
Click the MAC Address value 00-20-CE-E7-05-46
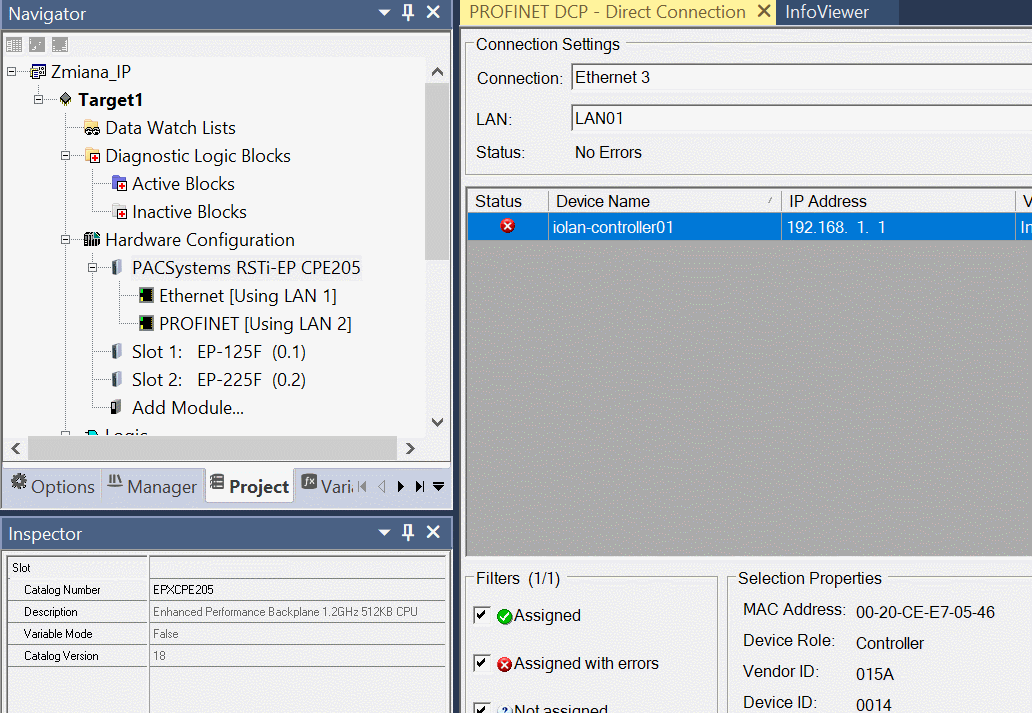pyautogui.click(x=925, y=612)
